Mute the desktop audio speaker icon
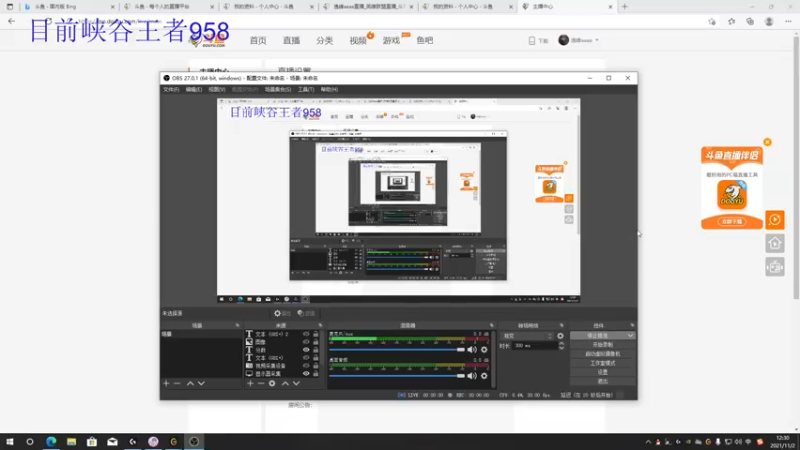This screenshot has width=800, height=450. [x=472, y=376]
